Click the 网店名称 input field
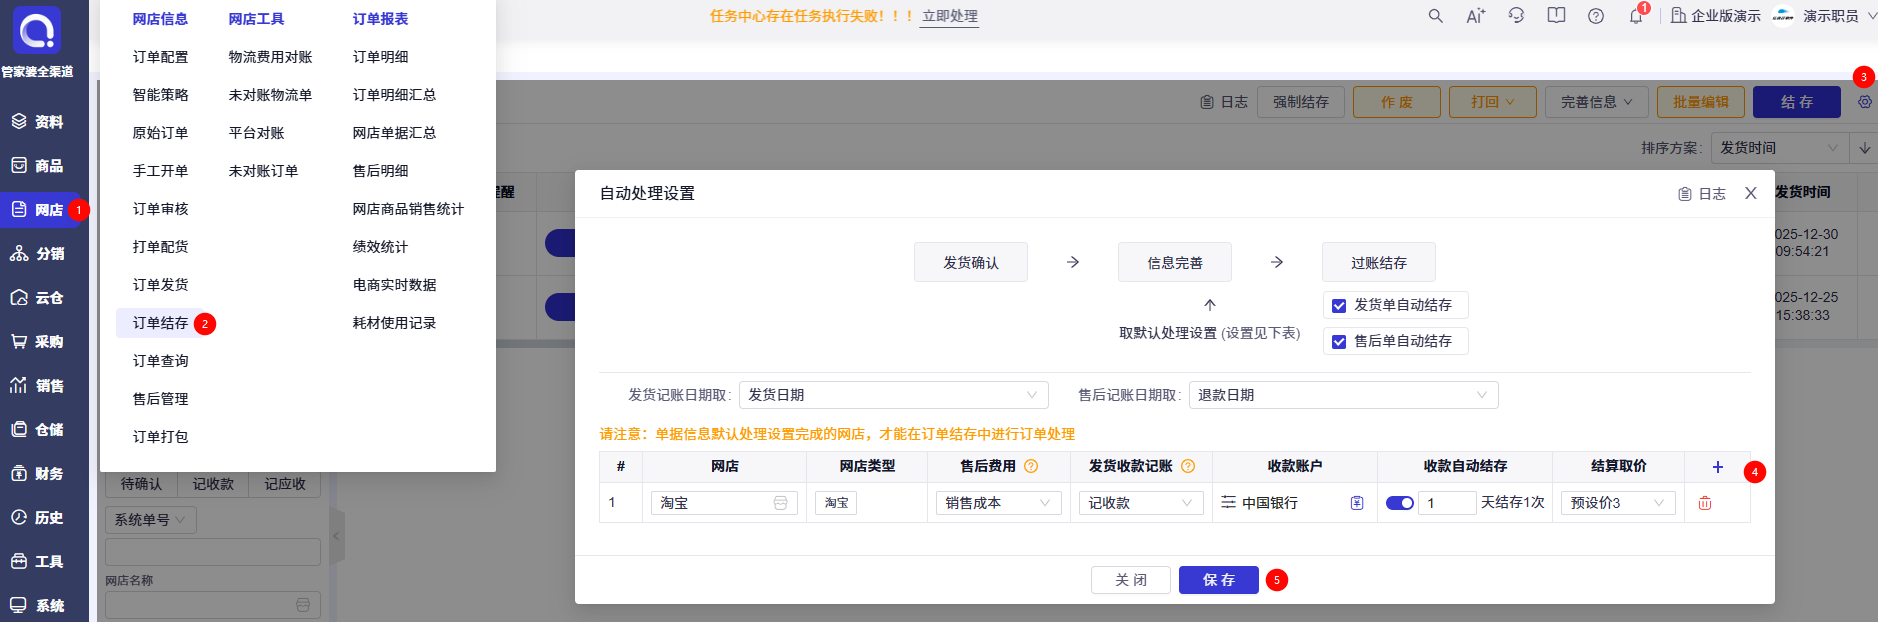This screenshot has height=622, width=1878. [x=213, y=605]
